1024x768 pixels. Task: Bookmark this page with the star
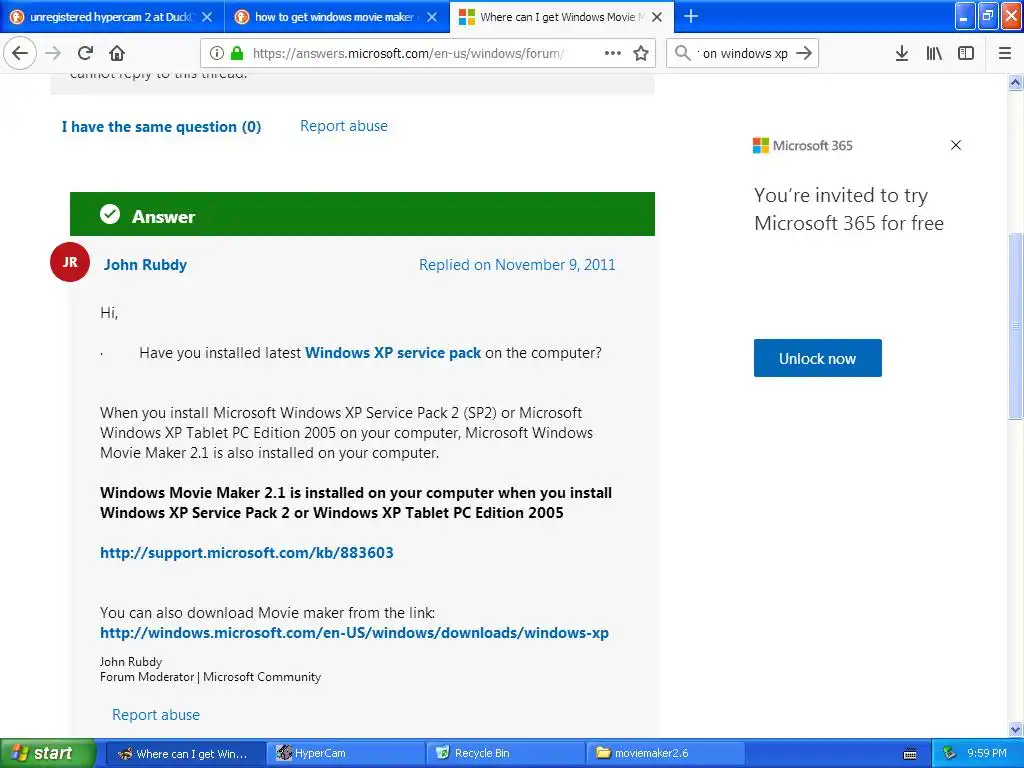tap(641, 53)
